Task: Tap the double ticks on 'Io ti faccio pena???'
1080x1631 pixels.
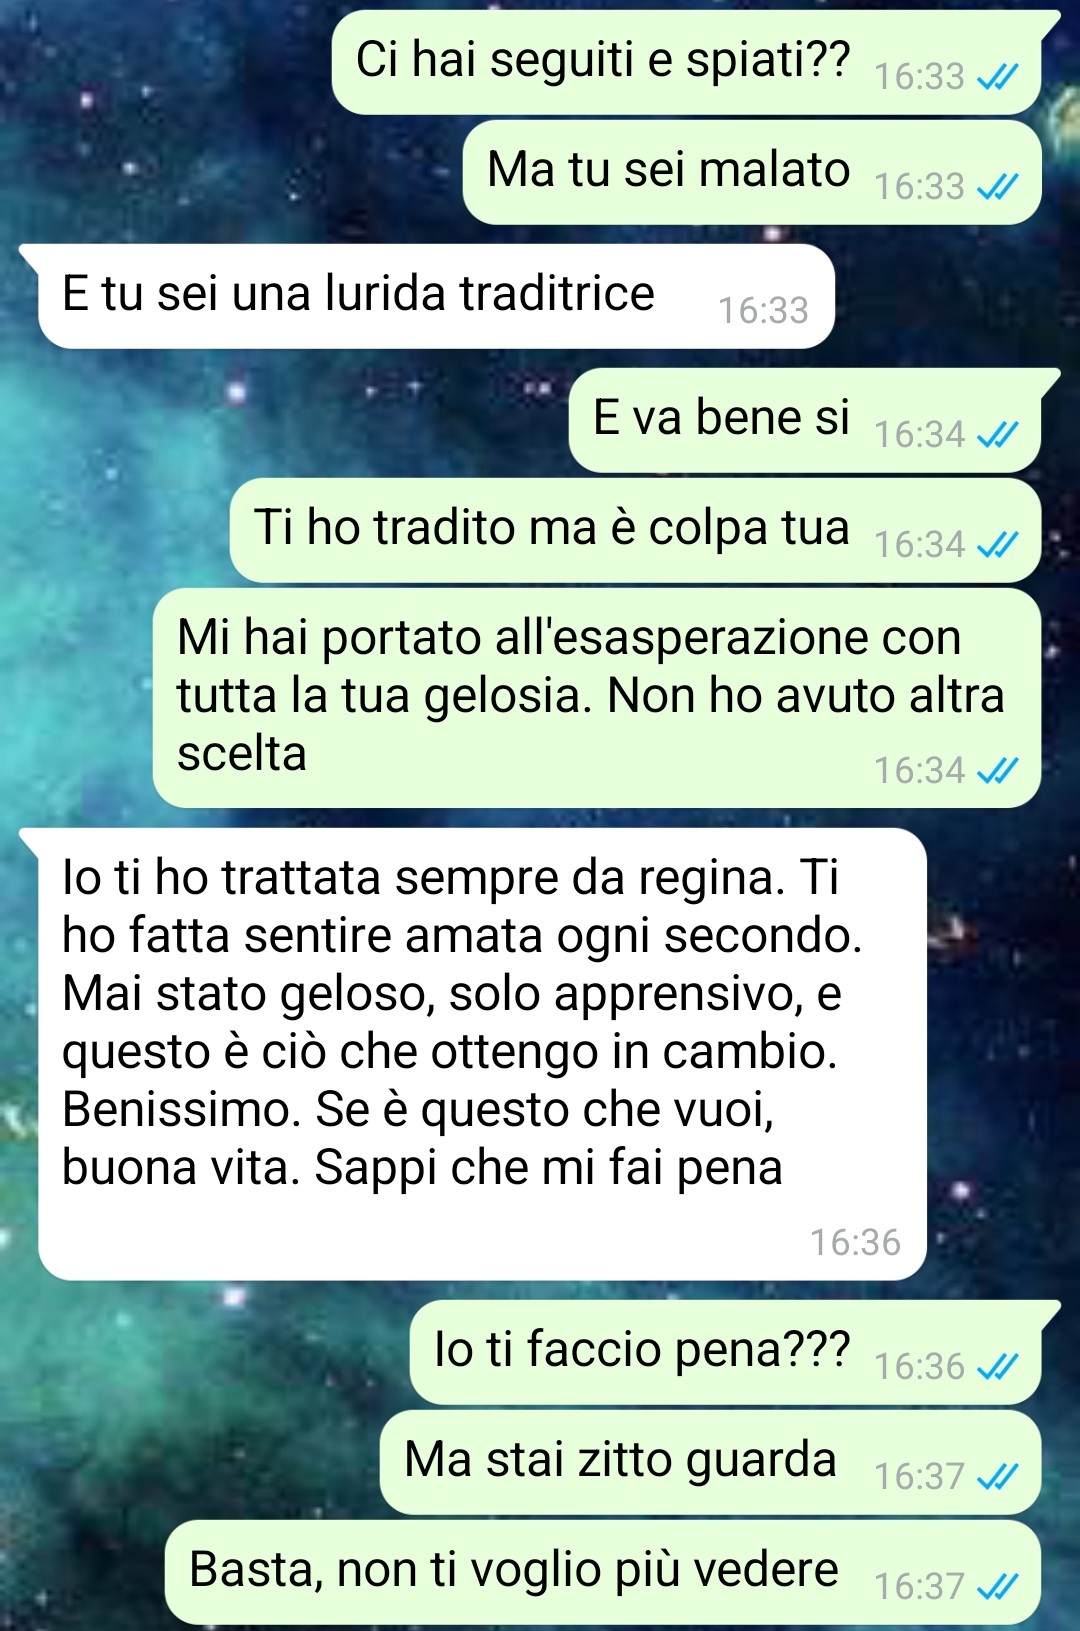Action: (x=997, y=1367)
